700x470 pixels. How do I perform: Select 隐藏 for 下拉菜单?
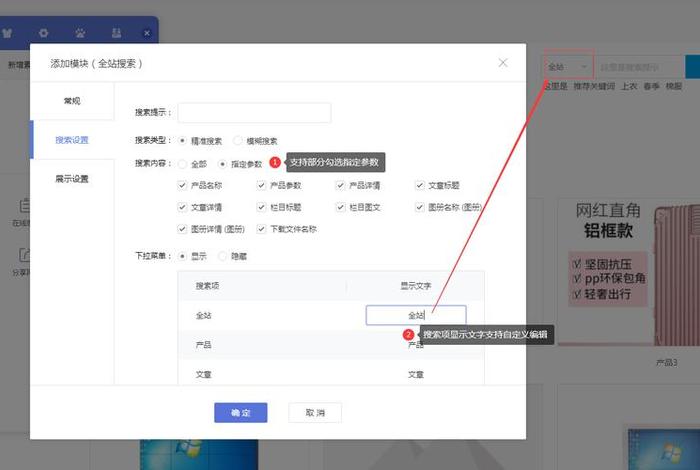(222, 256)
